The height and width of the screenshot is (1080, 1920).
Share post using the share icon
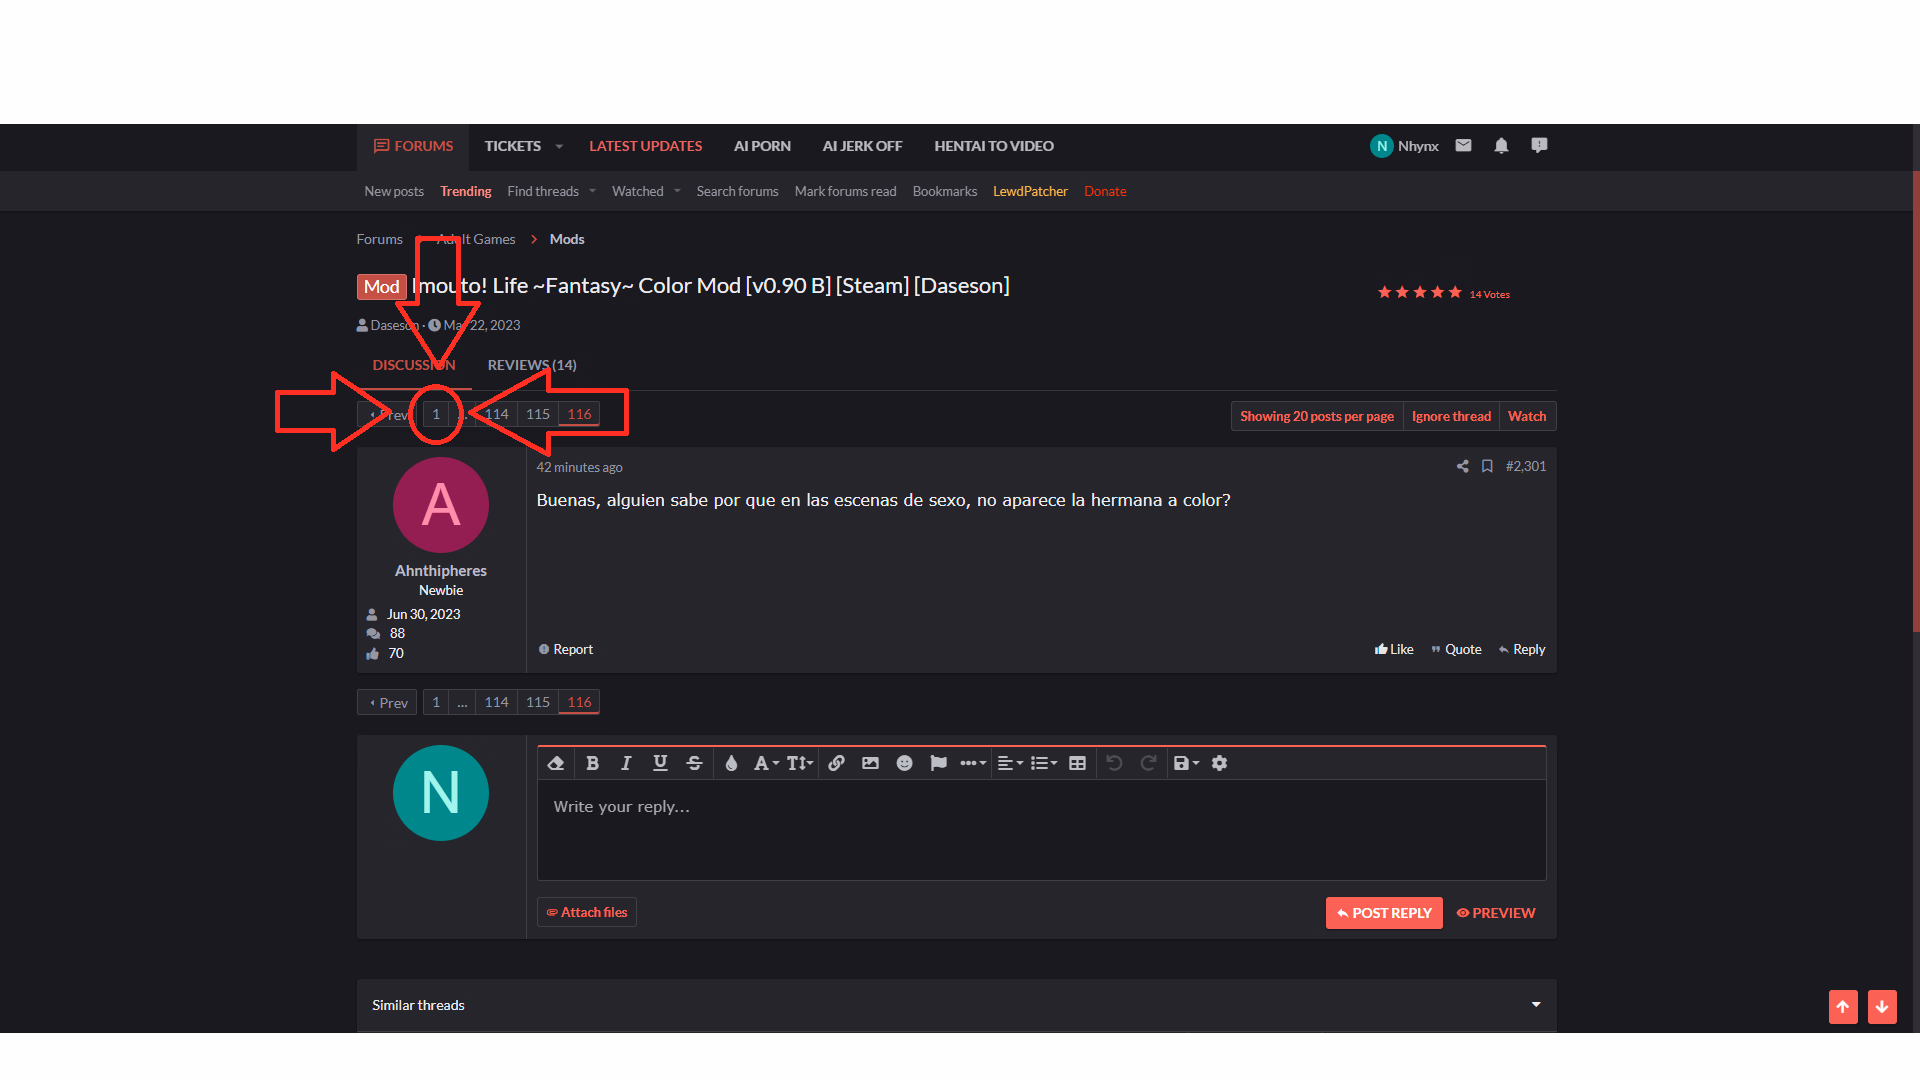(1462, 466)
